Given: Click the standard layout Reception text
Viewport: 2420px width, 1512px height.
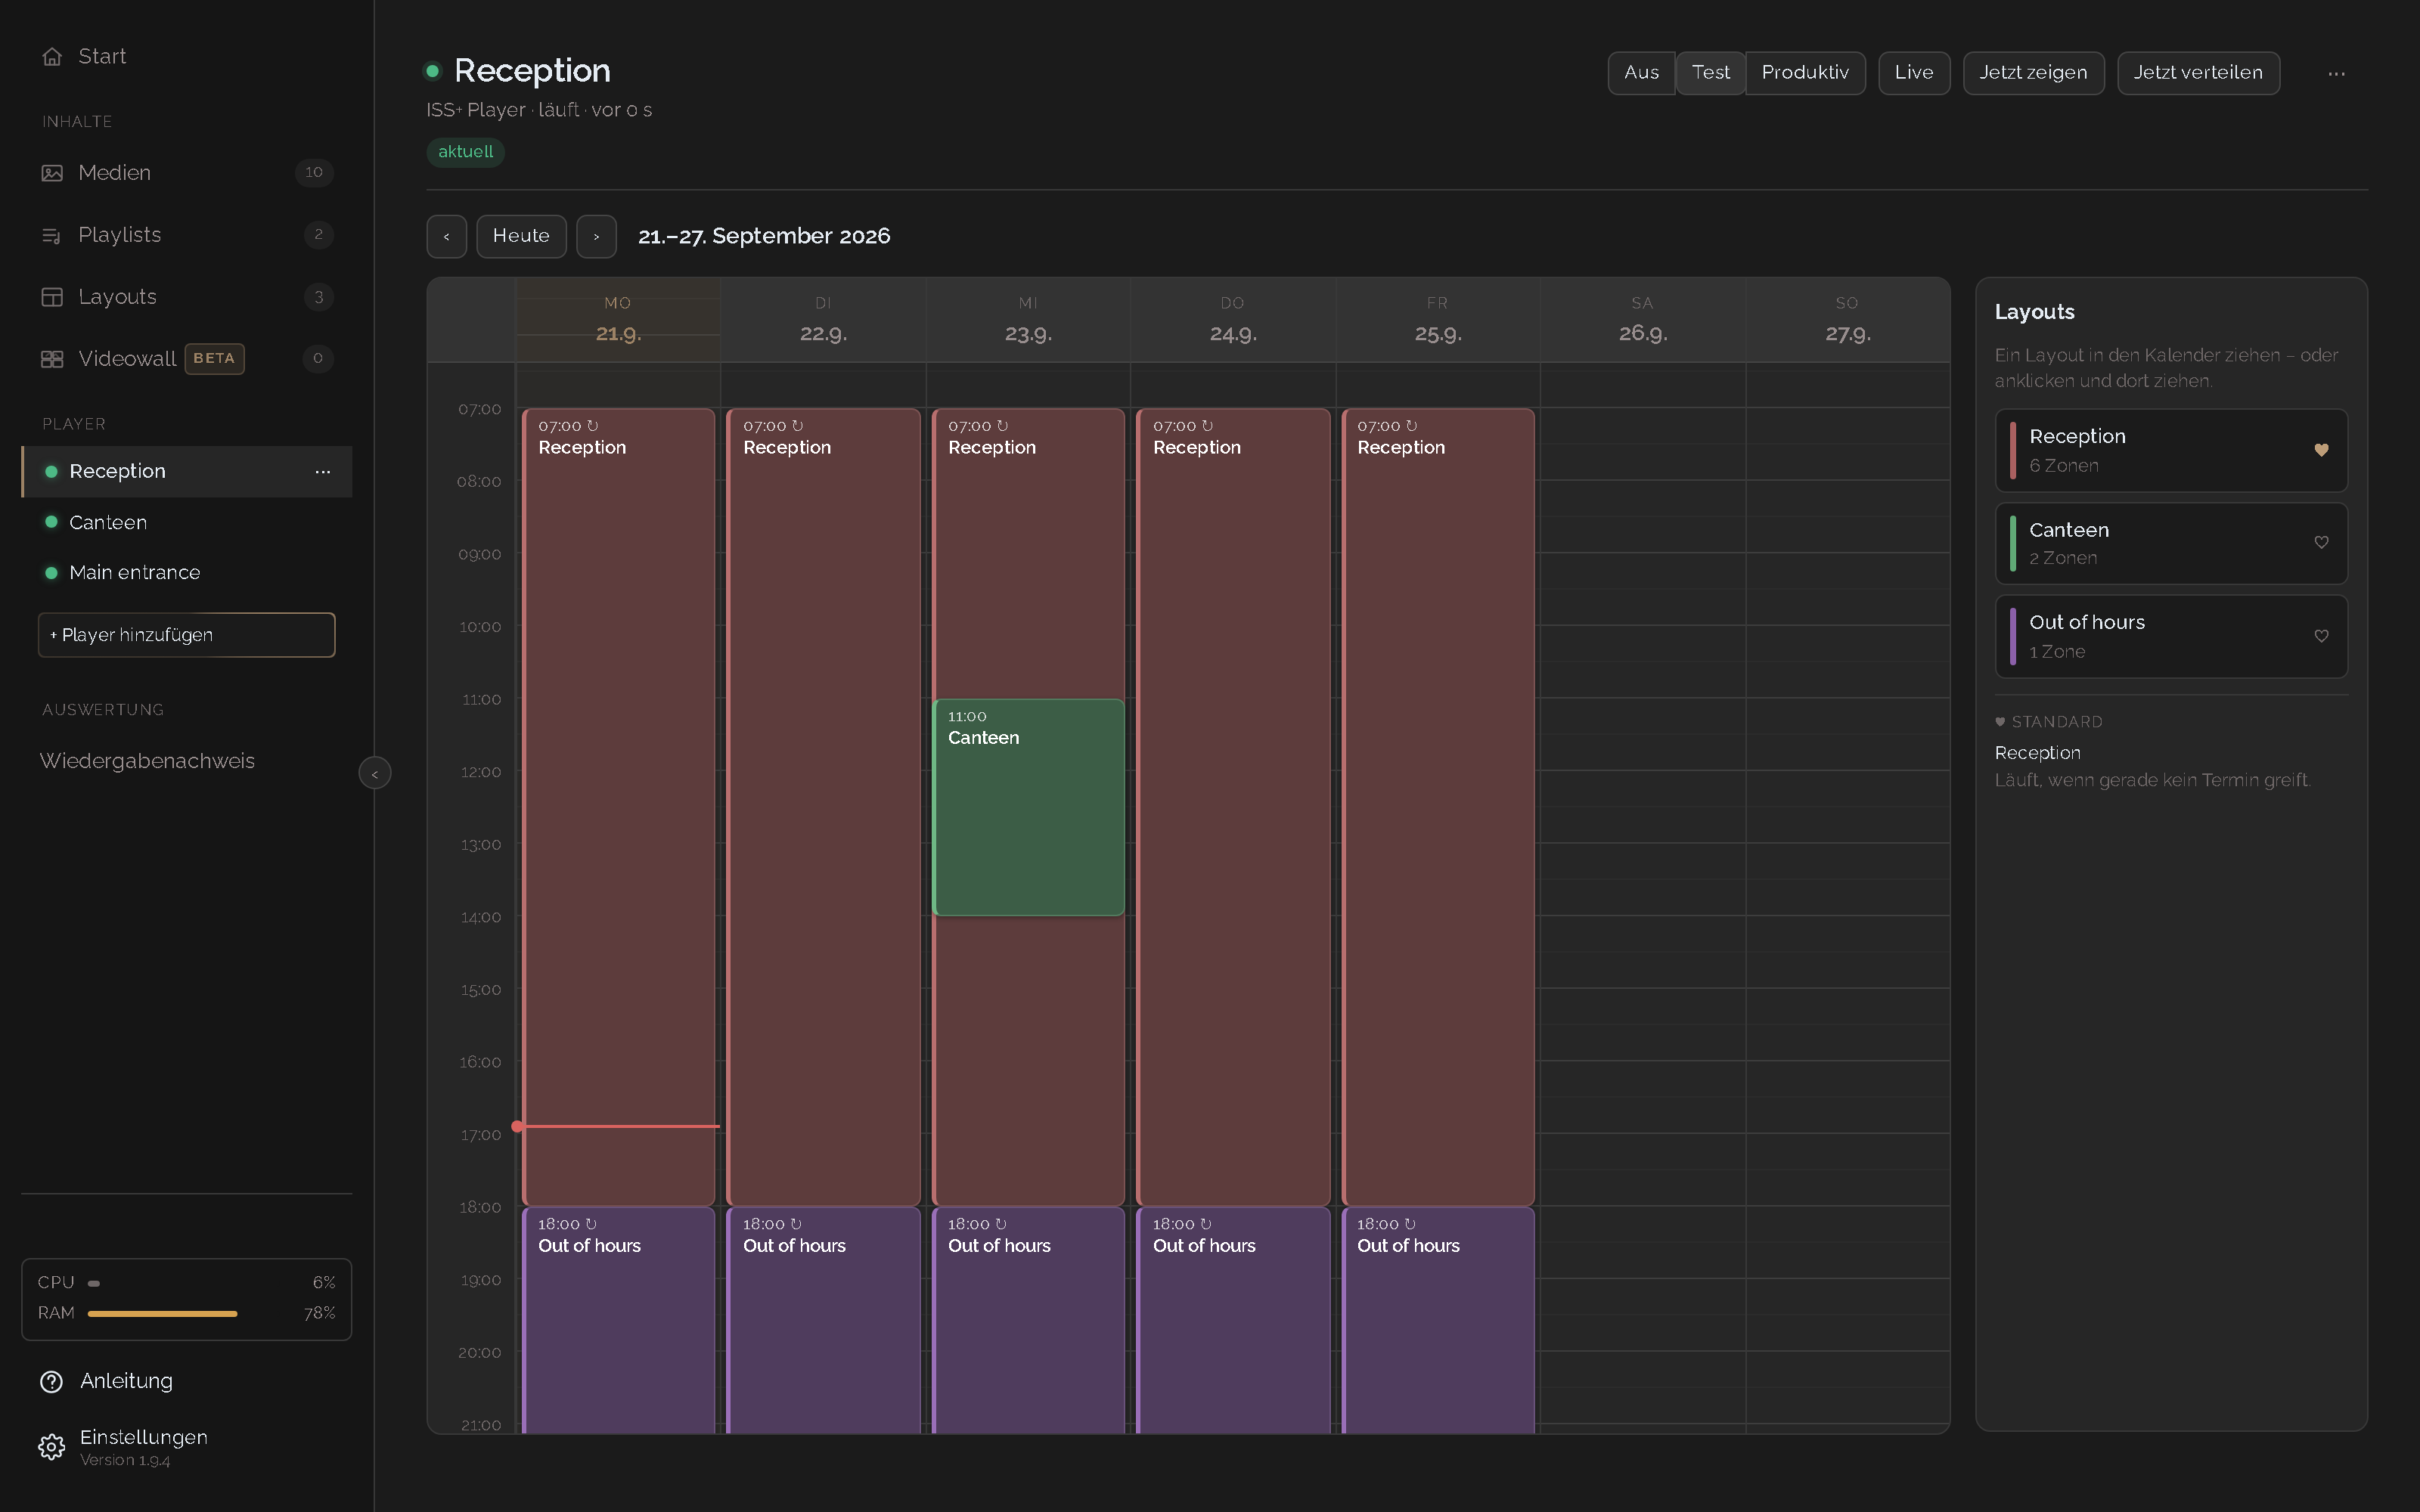Looking at the screenshot, I should point(2037,753).
